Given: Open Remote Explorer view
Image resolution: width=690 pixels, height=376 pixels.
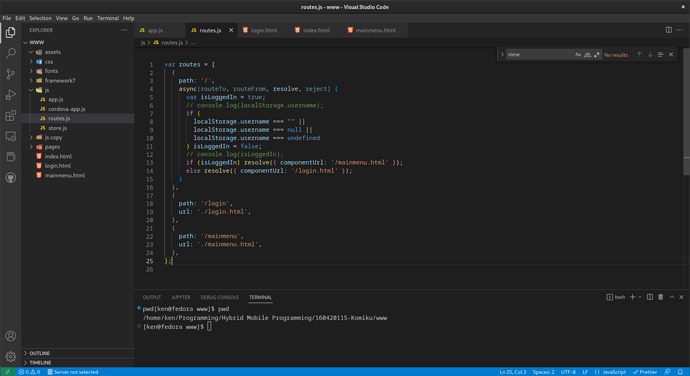Looking at the screenshot, I should [11, 136].
